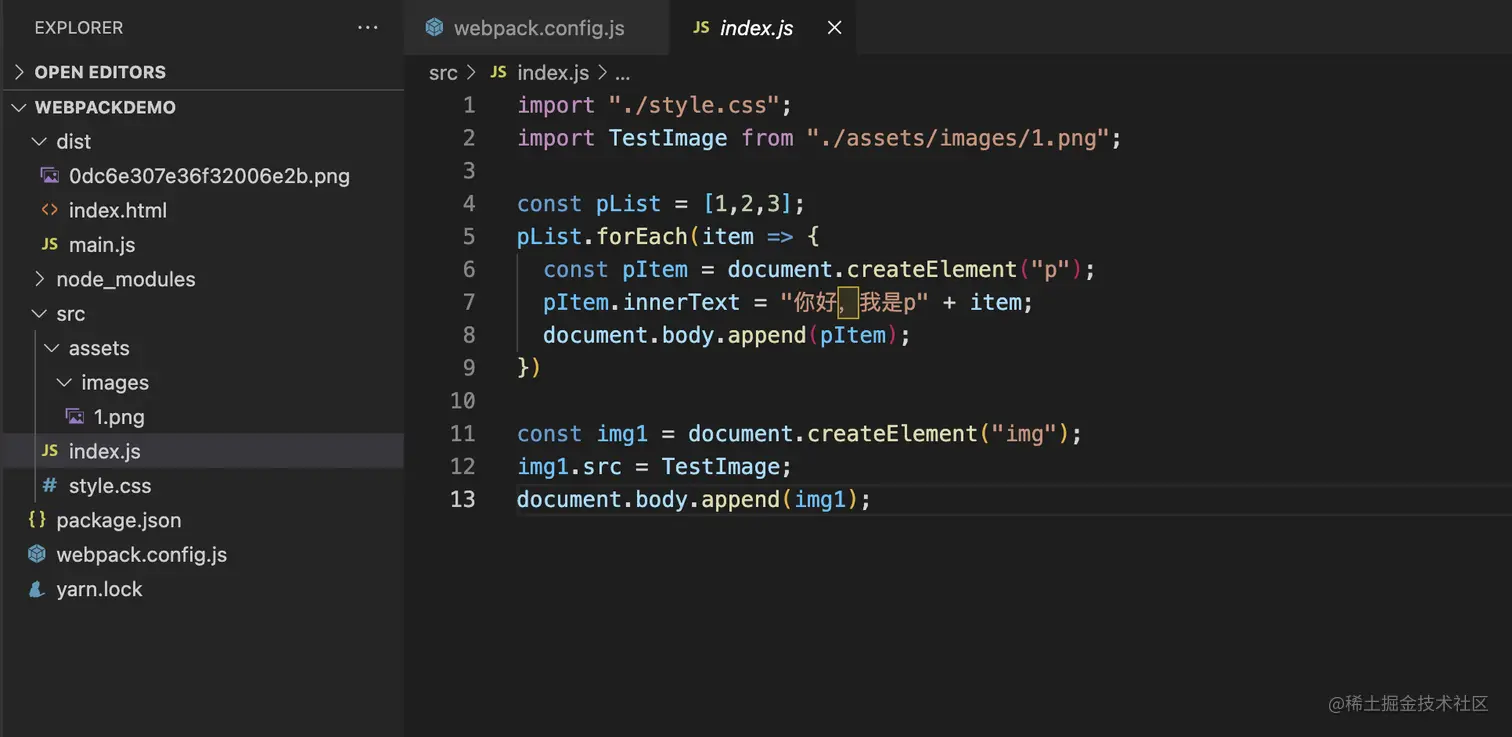This screenshot has width=1512, height=737.
Task: Click the JS icon on the index.js tab
Action: (702, 28)
